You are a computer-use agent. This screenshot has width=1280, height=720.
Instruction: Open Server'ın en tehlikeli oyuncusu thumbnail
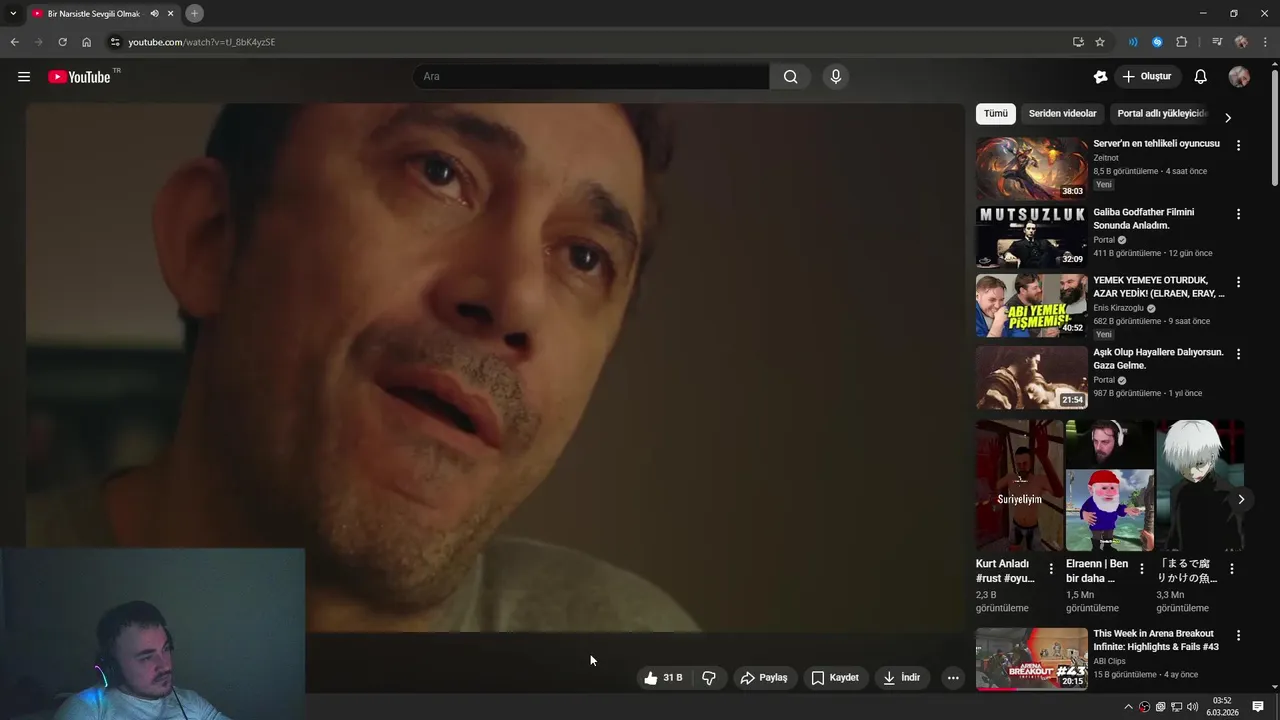(1031, 168)
